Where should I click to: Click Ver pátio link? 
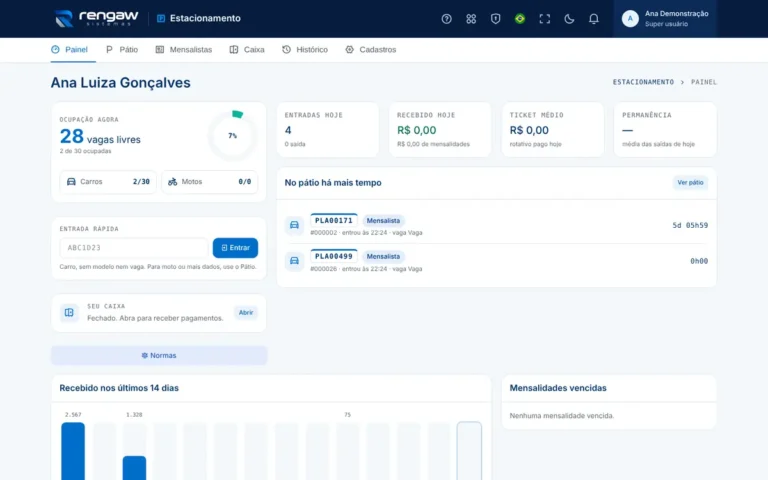tap(690, 183)
